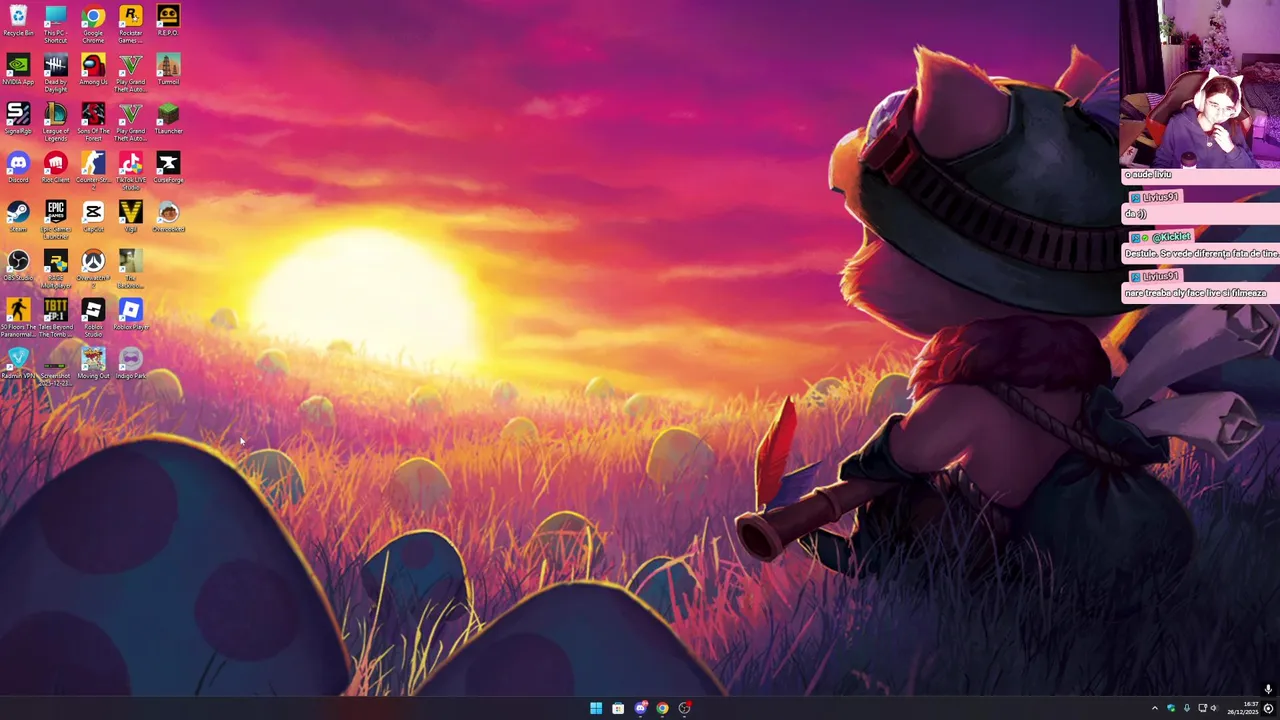Launch the Dead by Daylight shortcut
The width and height of the screenshot is (1280, 720).
[56, 73]
